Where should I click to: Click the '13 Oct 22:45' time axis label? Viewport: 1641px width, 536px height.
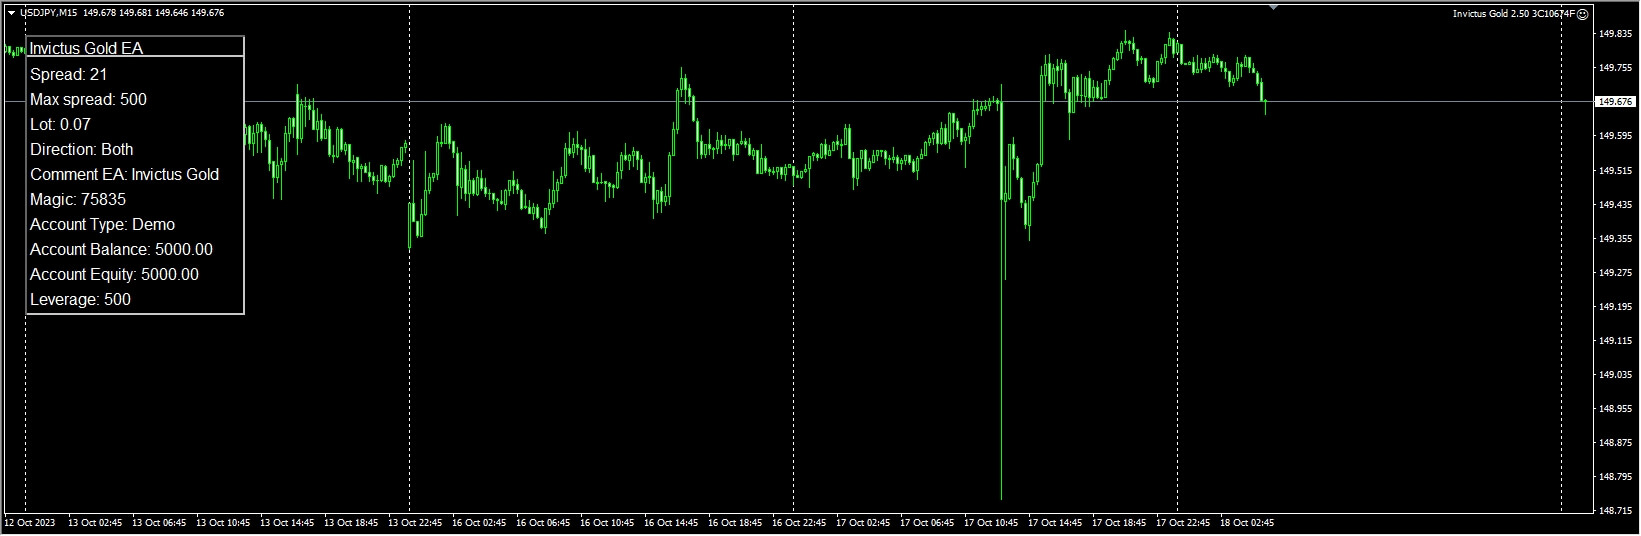[x=415, y=522]
